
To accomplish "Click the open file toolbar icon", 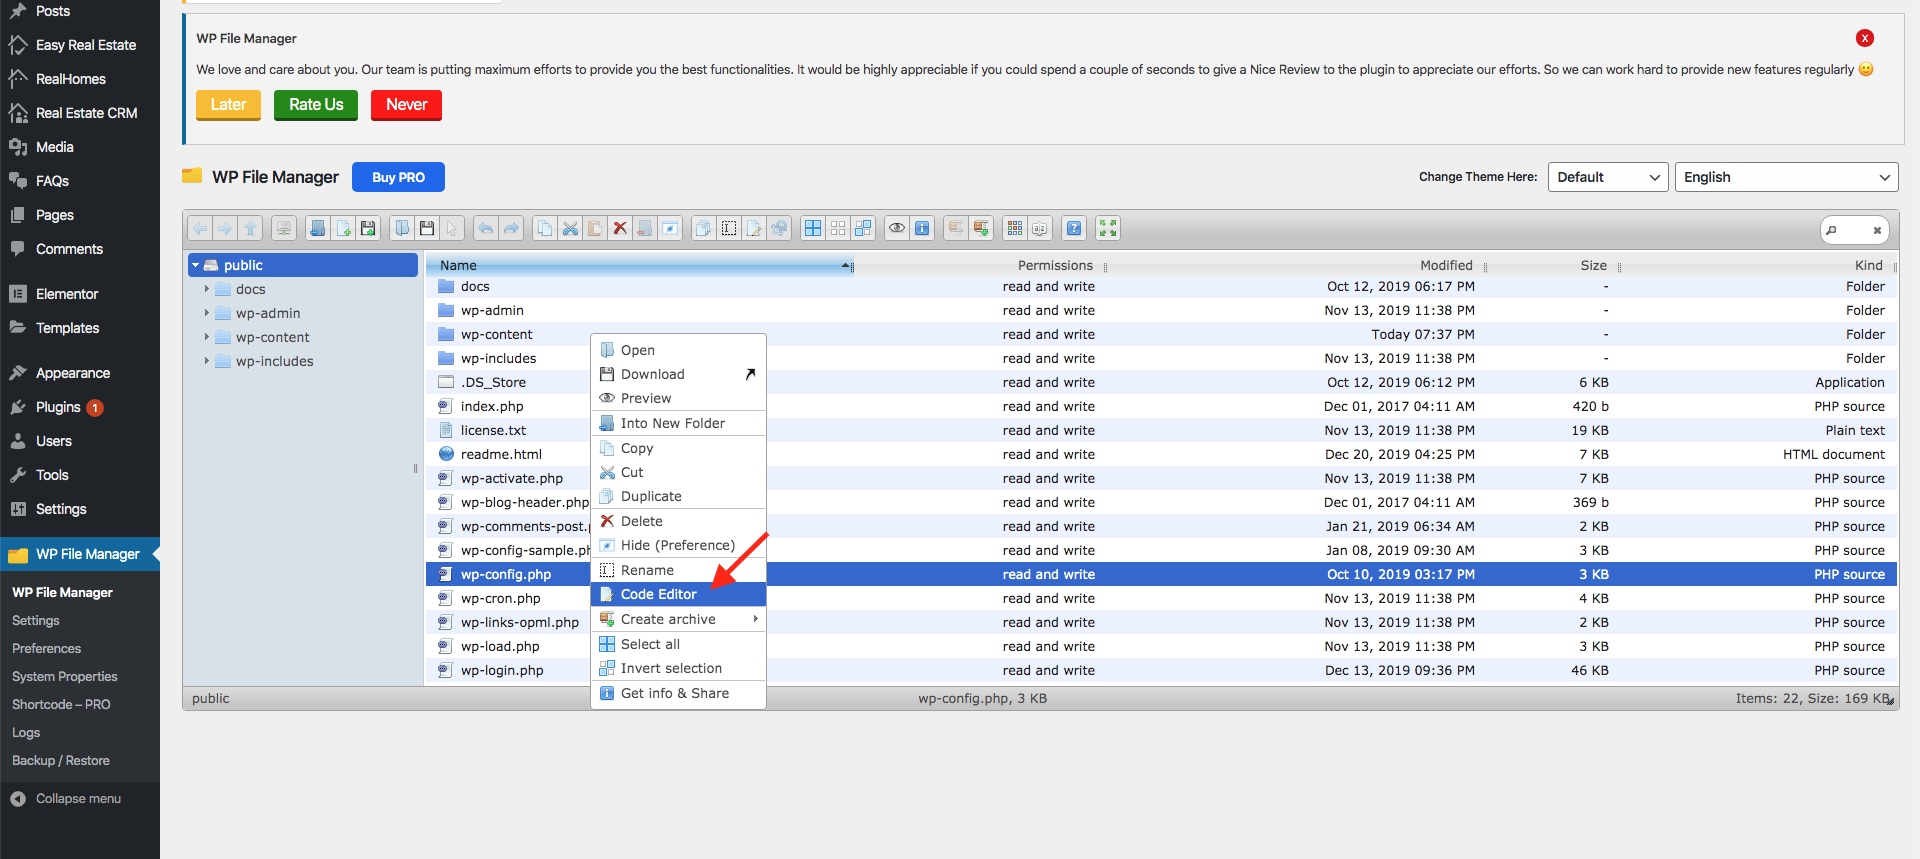I will pyautogui.click(x=402, y=228).
